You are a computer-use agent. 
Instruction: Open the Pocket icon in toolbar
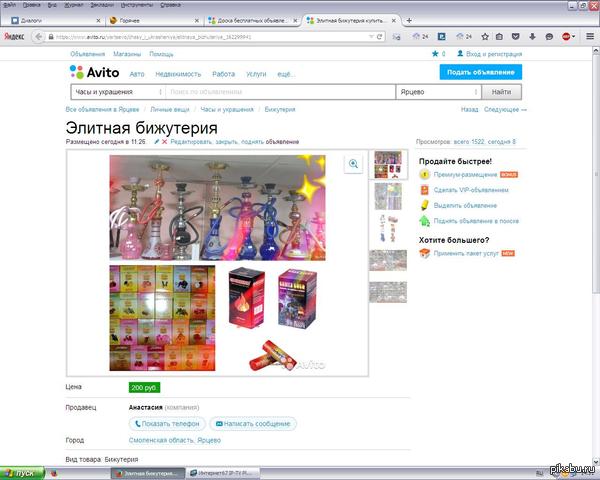coord(515,37)
